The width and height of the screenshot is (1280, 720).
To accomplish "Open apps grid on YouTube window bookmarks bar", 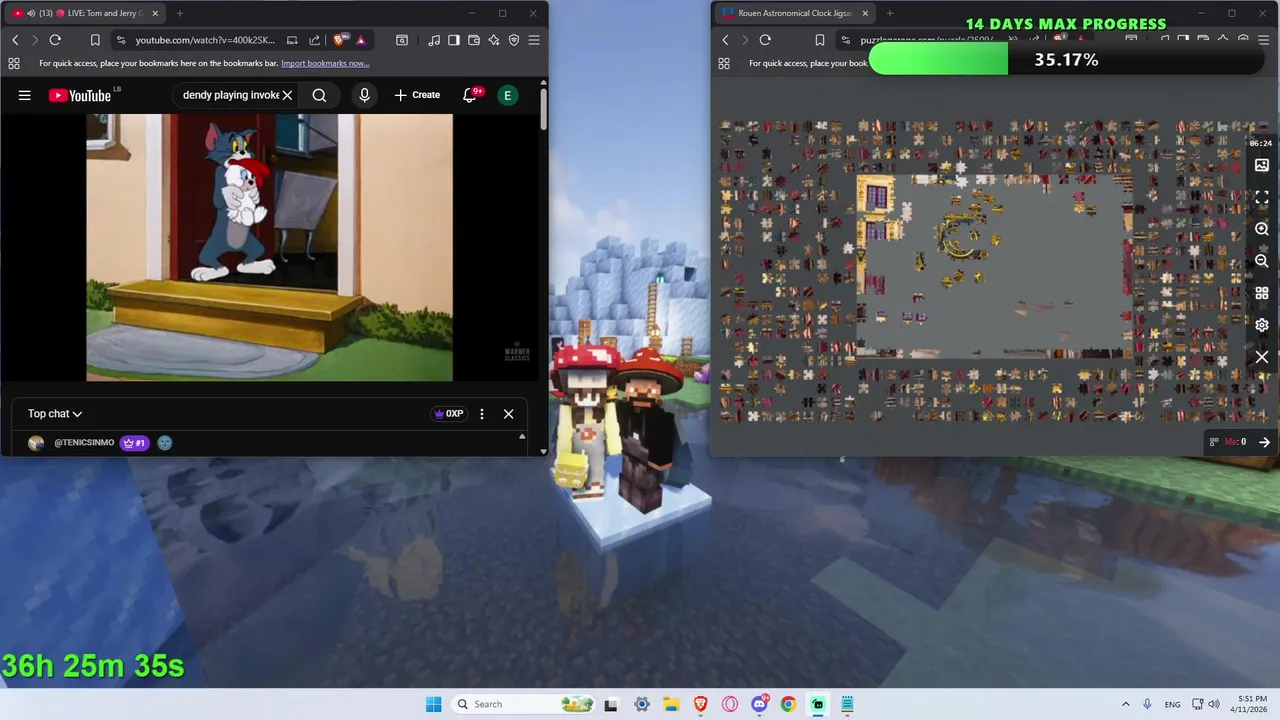I will pos(14,63).
